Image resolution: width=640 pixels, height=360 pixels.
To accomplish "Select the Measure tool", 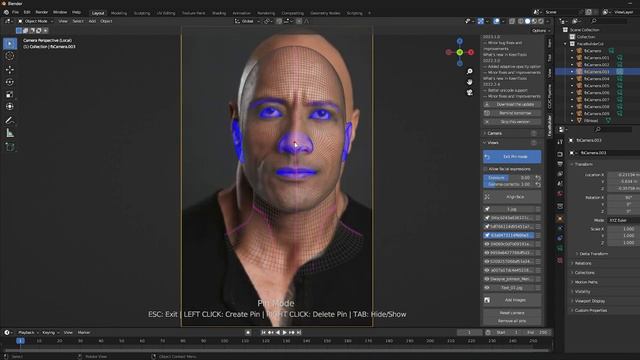I will pyautogui.click(x=10, y=133).
